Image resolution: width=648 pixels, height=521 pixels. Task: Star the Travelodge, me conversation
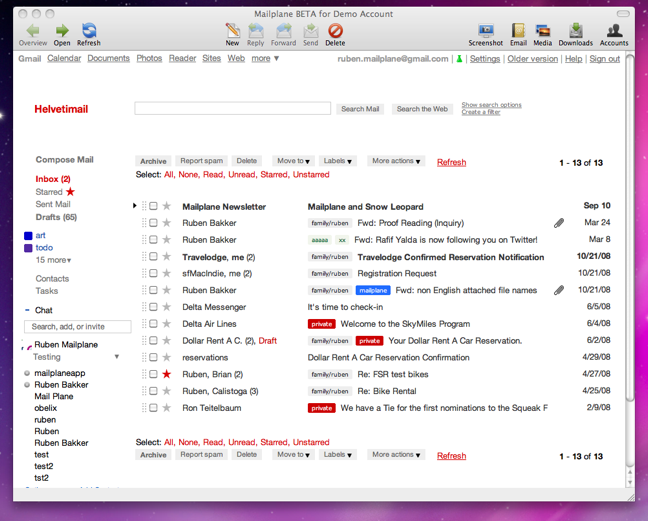coord(167,257)
